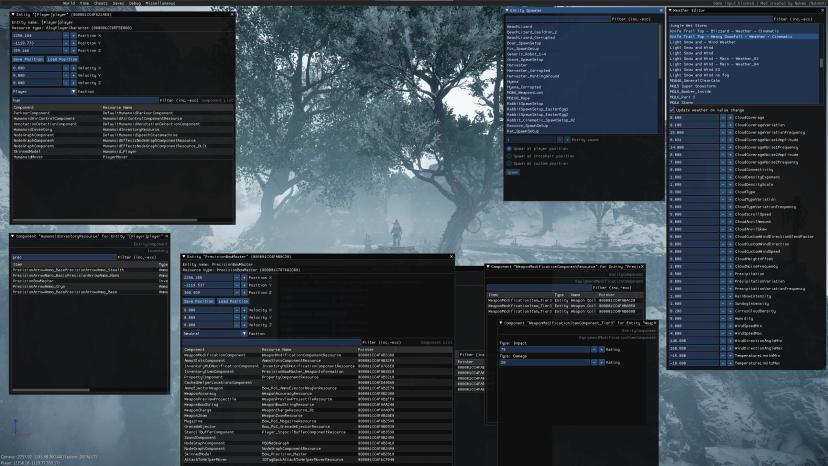Click the Spawn button
The height and width of the screenshot is (466, 828).
click(x=512, y=172)
